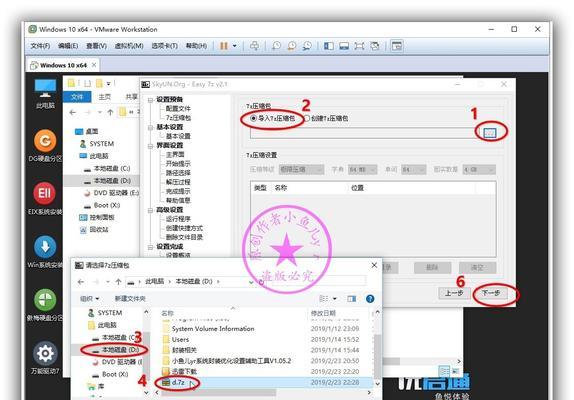Open the 主页 tab in Explorer ribbon
This screenshot has height=400, width=574.
[x=104, y=97]
